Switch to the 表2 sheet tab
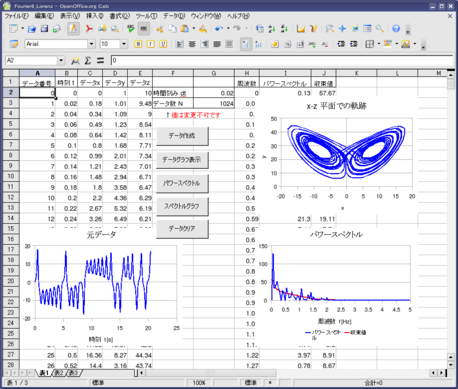Screen dimensions: 458x389 (59, 373)
